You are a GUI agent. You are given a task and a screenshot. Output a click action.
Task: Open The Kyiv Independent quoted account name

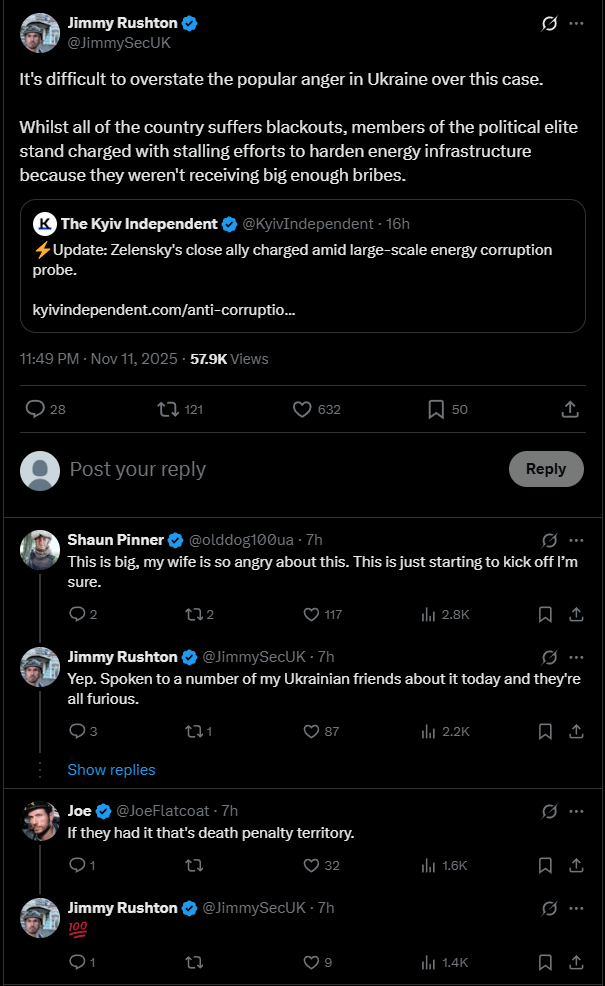[139, 224]
